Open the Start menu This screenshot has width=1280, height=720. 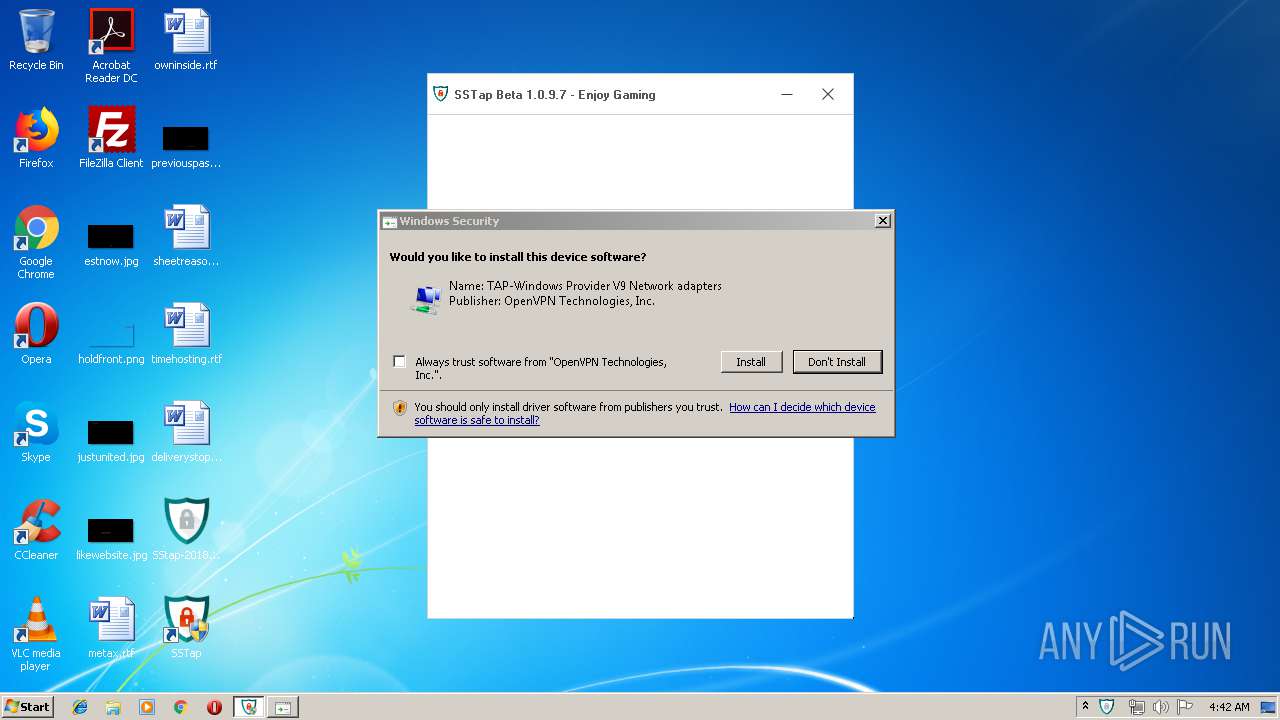27,707
